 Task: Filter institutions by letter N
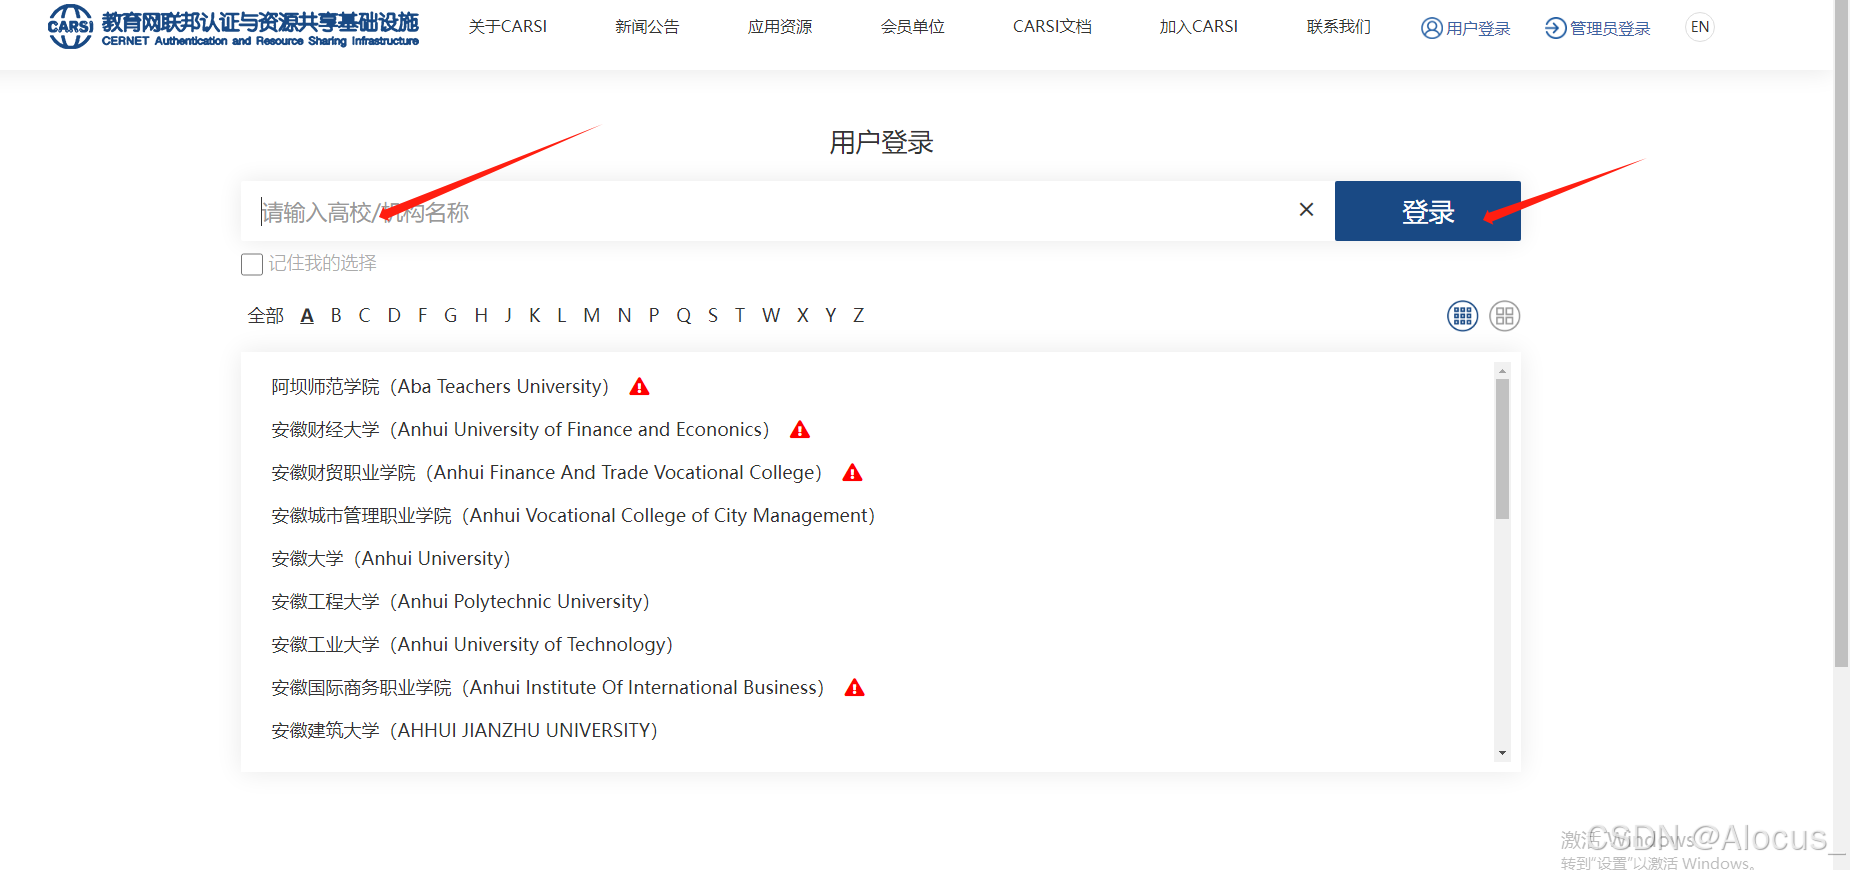coord(624,316)
